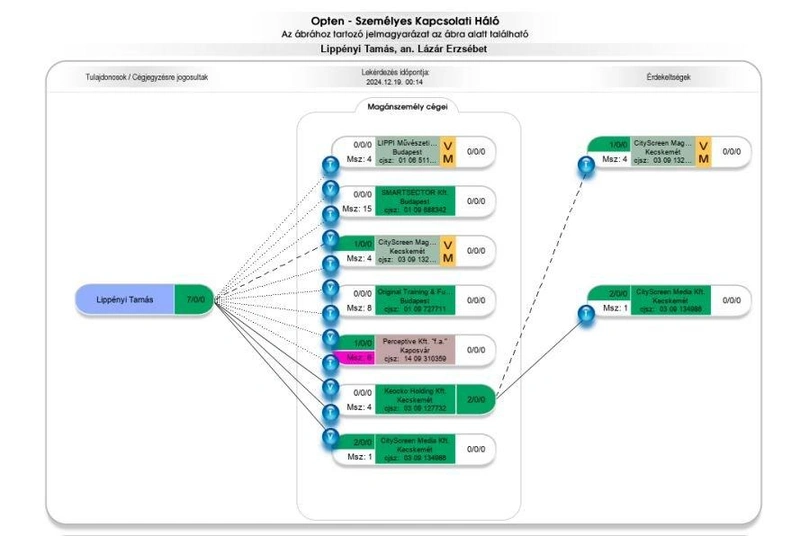Click the 2/0/0 counter on Keocko Holding node
The image size is (800, 536).
point(476,400)
